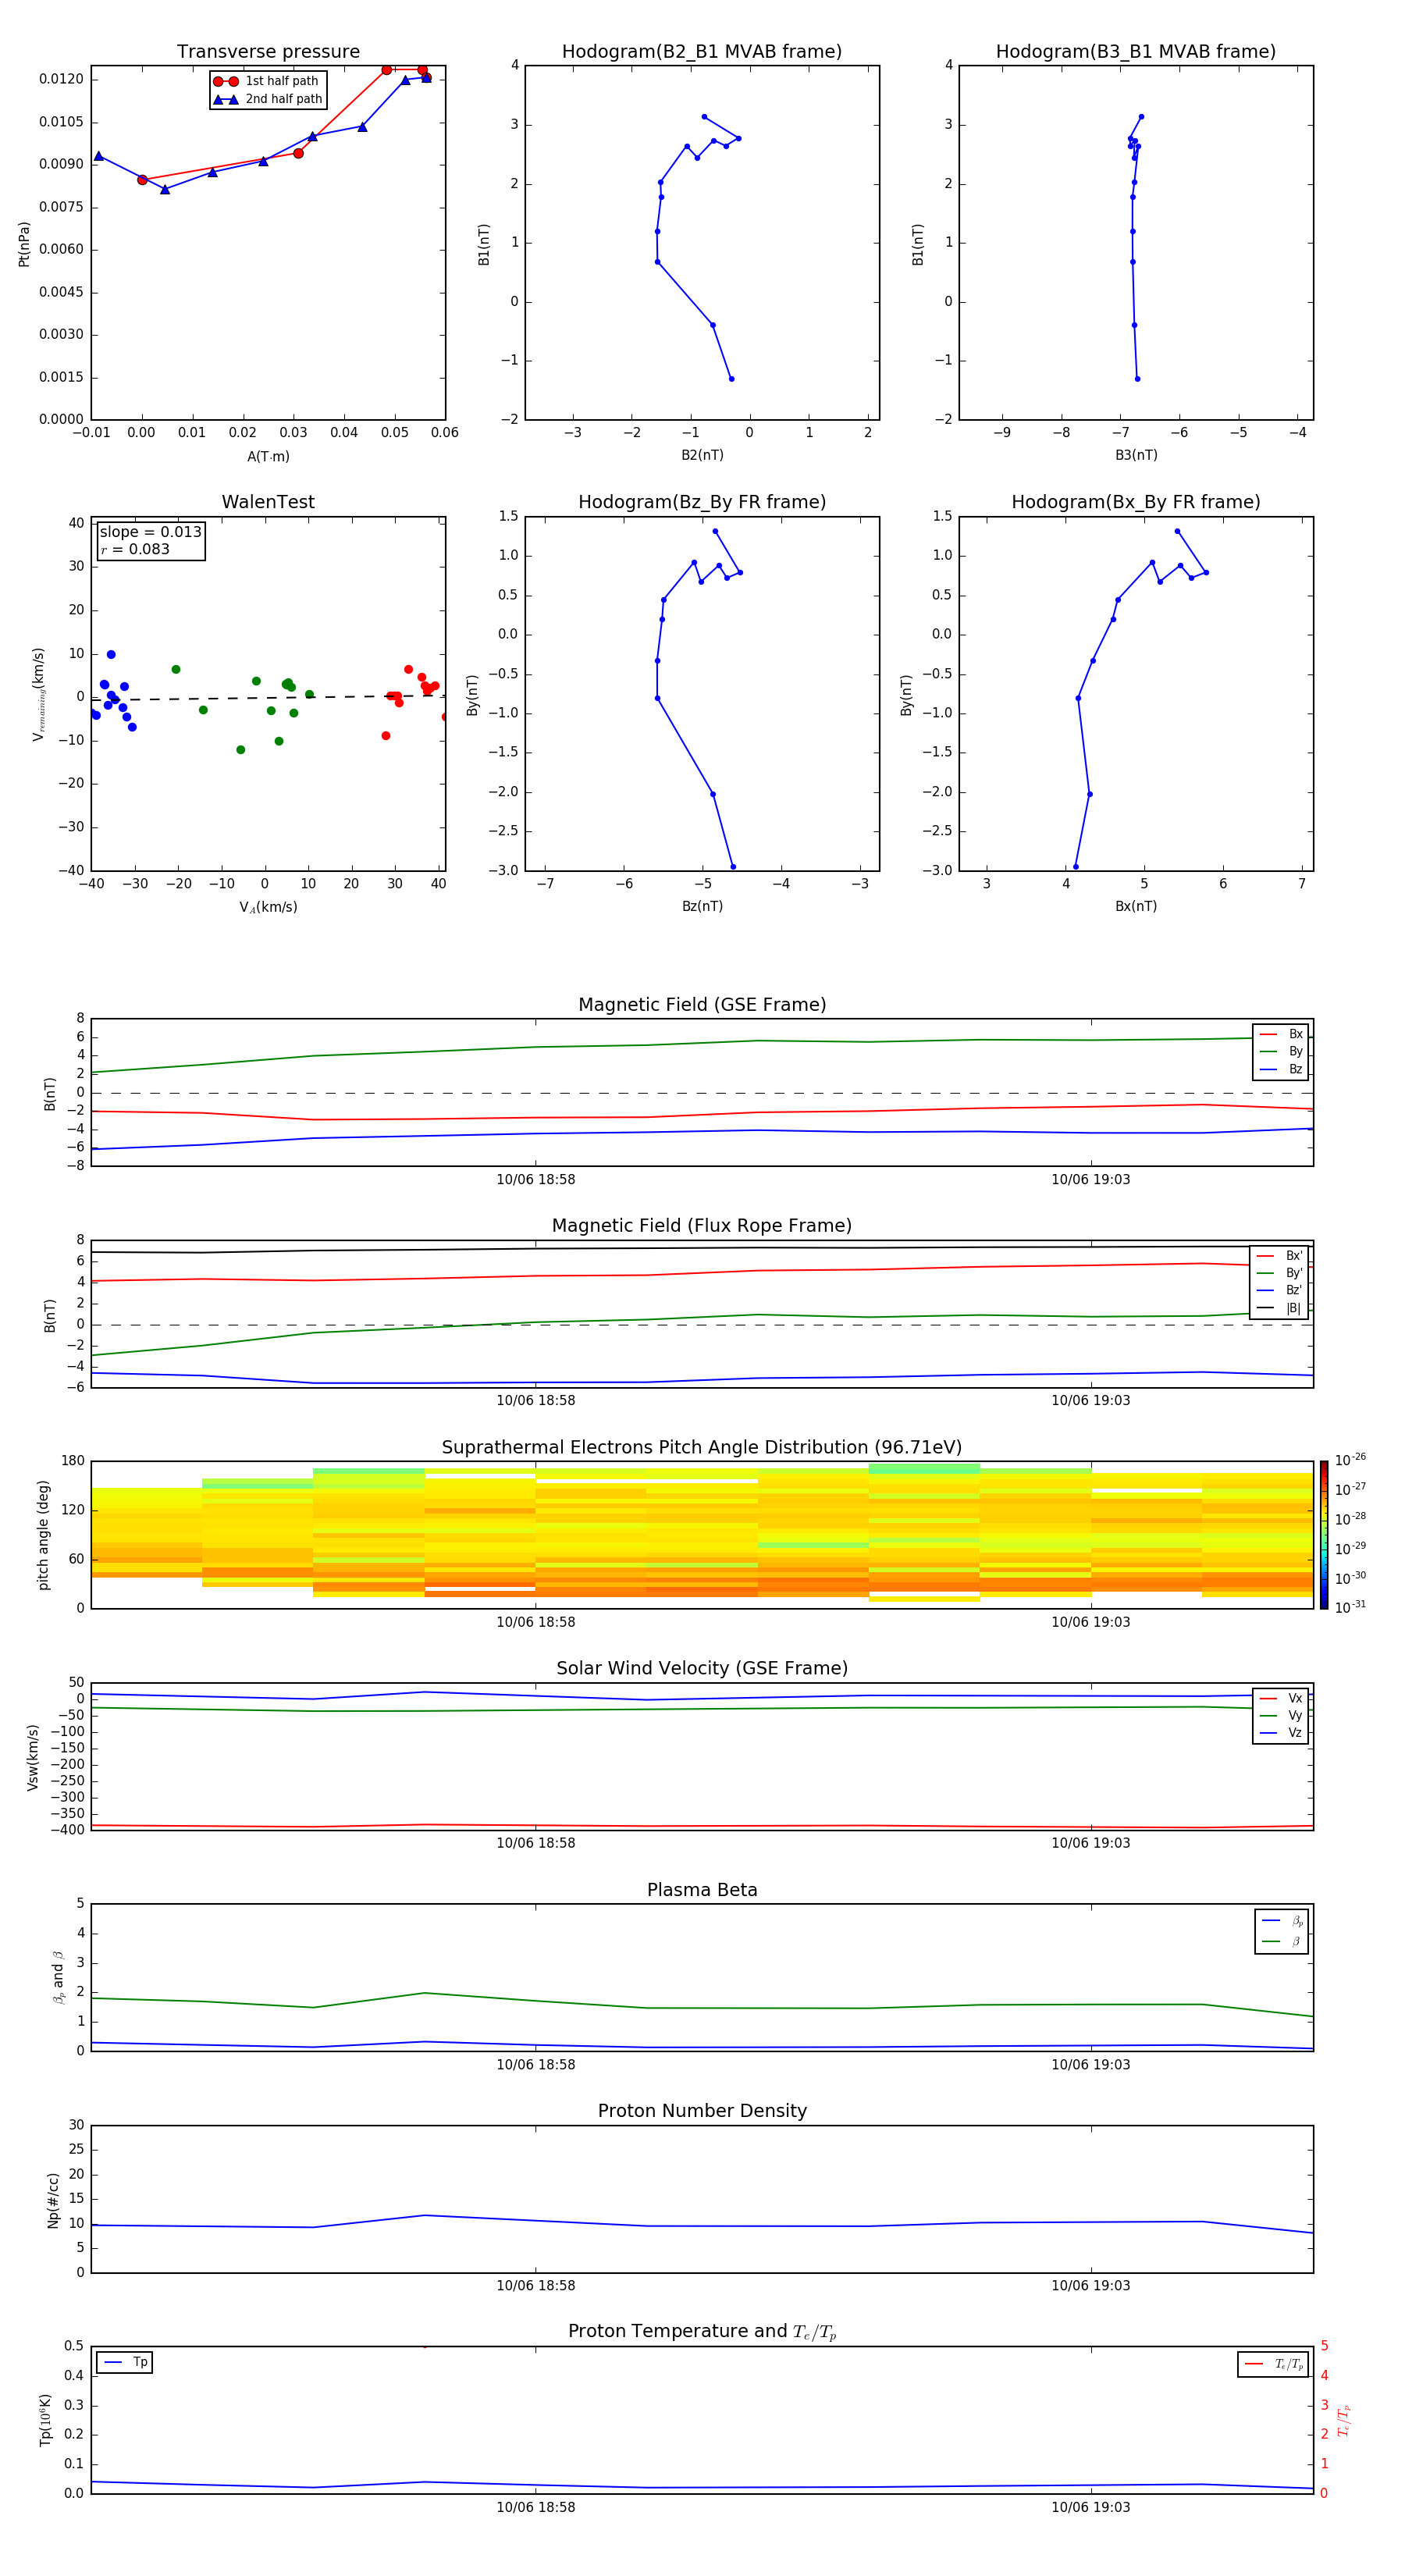Click the 'Proton Number Density' title
This screenshot has width=1405, height=2576.
click(x=702, y=2111)
